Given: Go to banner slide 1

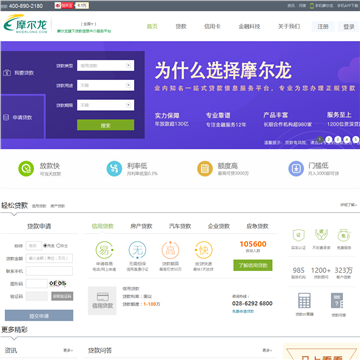Looking at the screenshot, I should 320,139.
